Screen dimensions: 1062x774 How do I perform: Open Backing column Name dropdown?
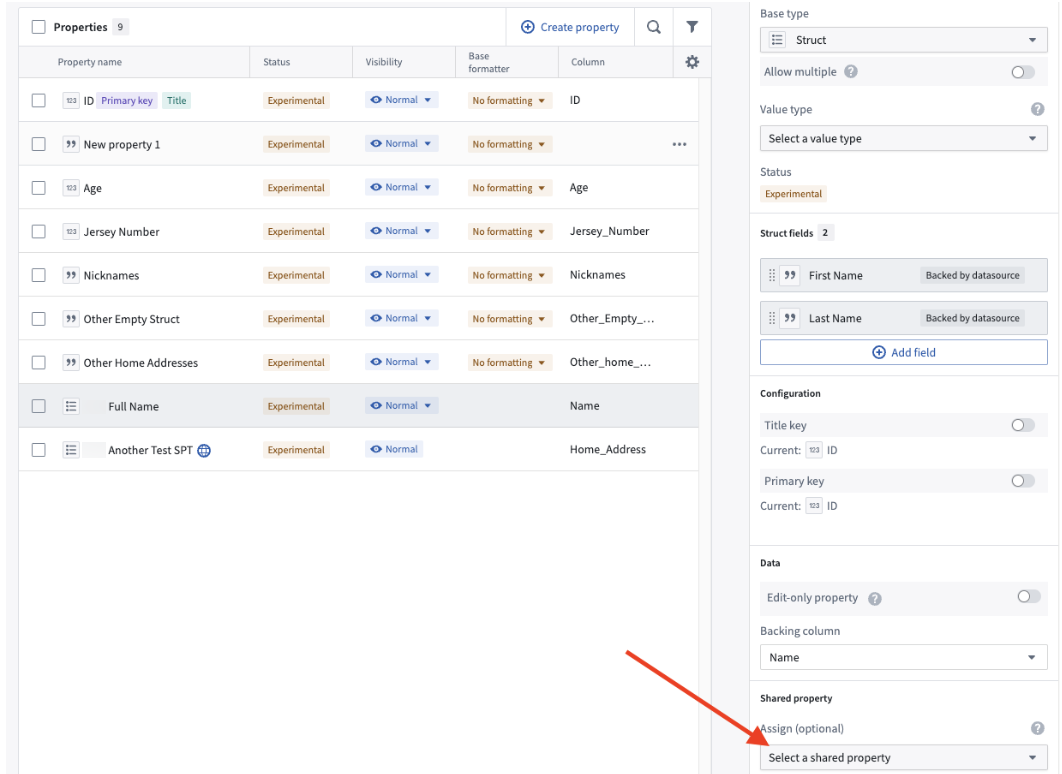coord(904,657)
